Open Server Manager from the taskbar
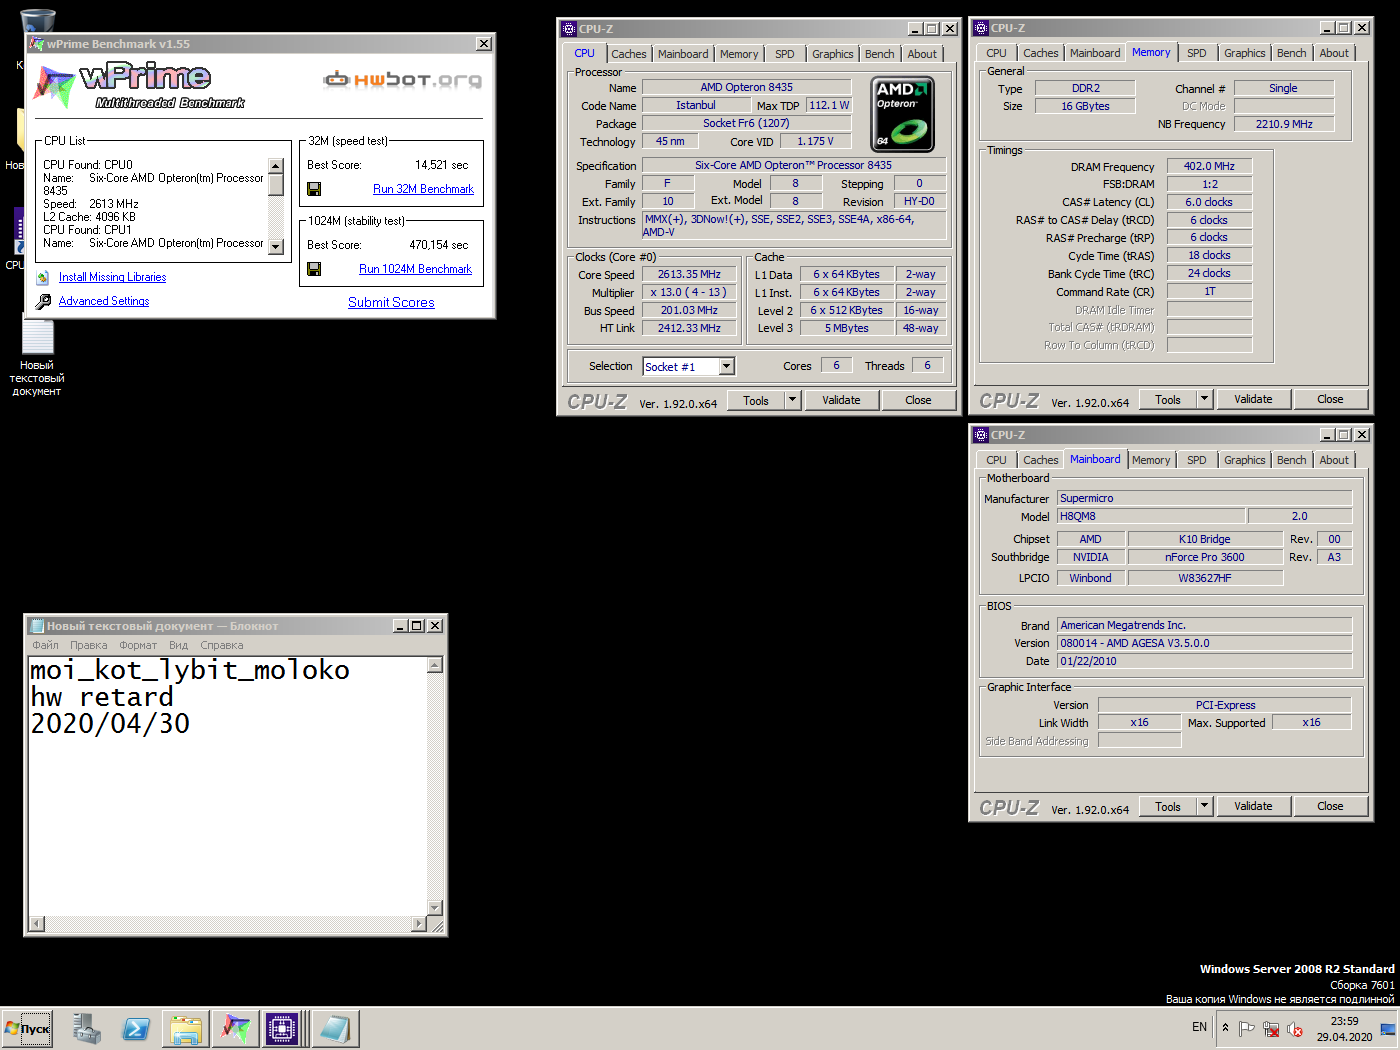The height and width of the screenshot is (1050, 1400). (87, 1029)
